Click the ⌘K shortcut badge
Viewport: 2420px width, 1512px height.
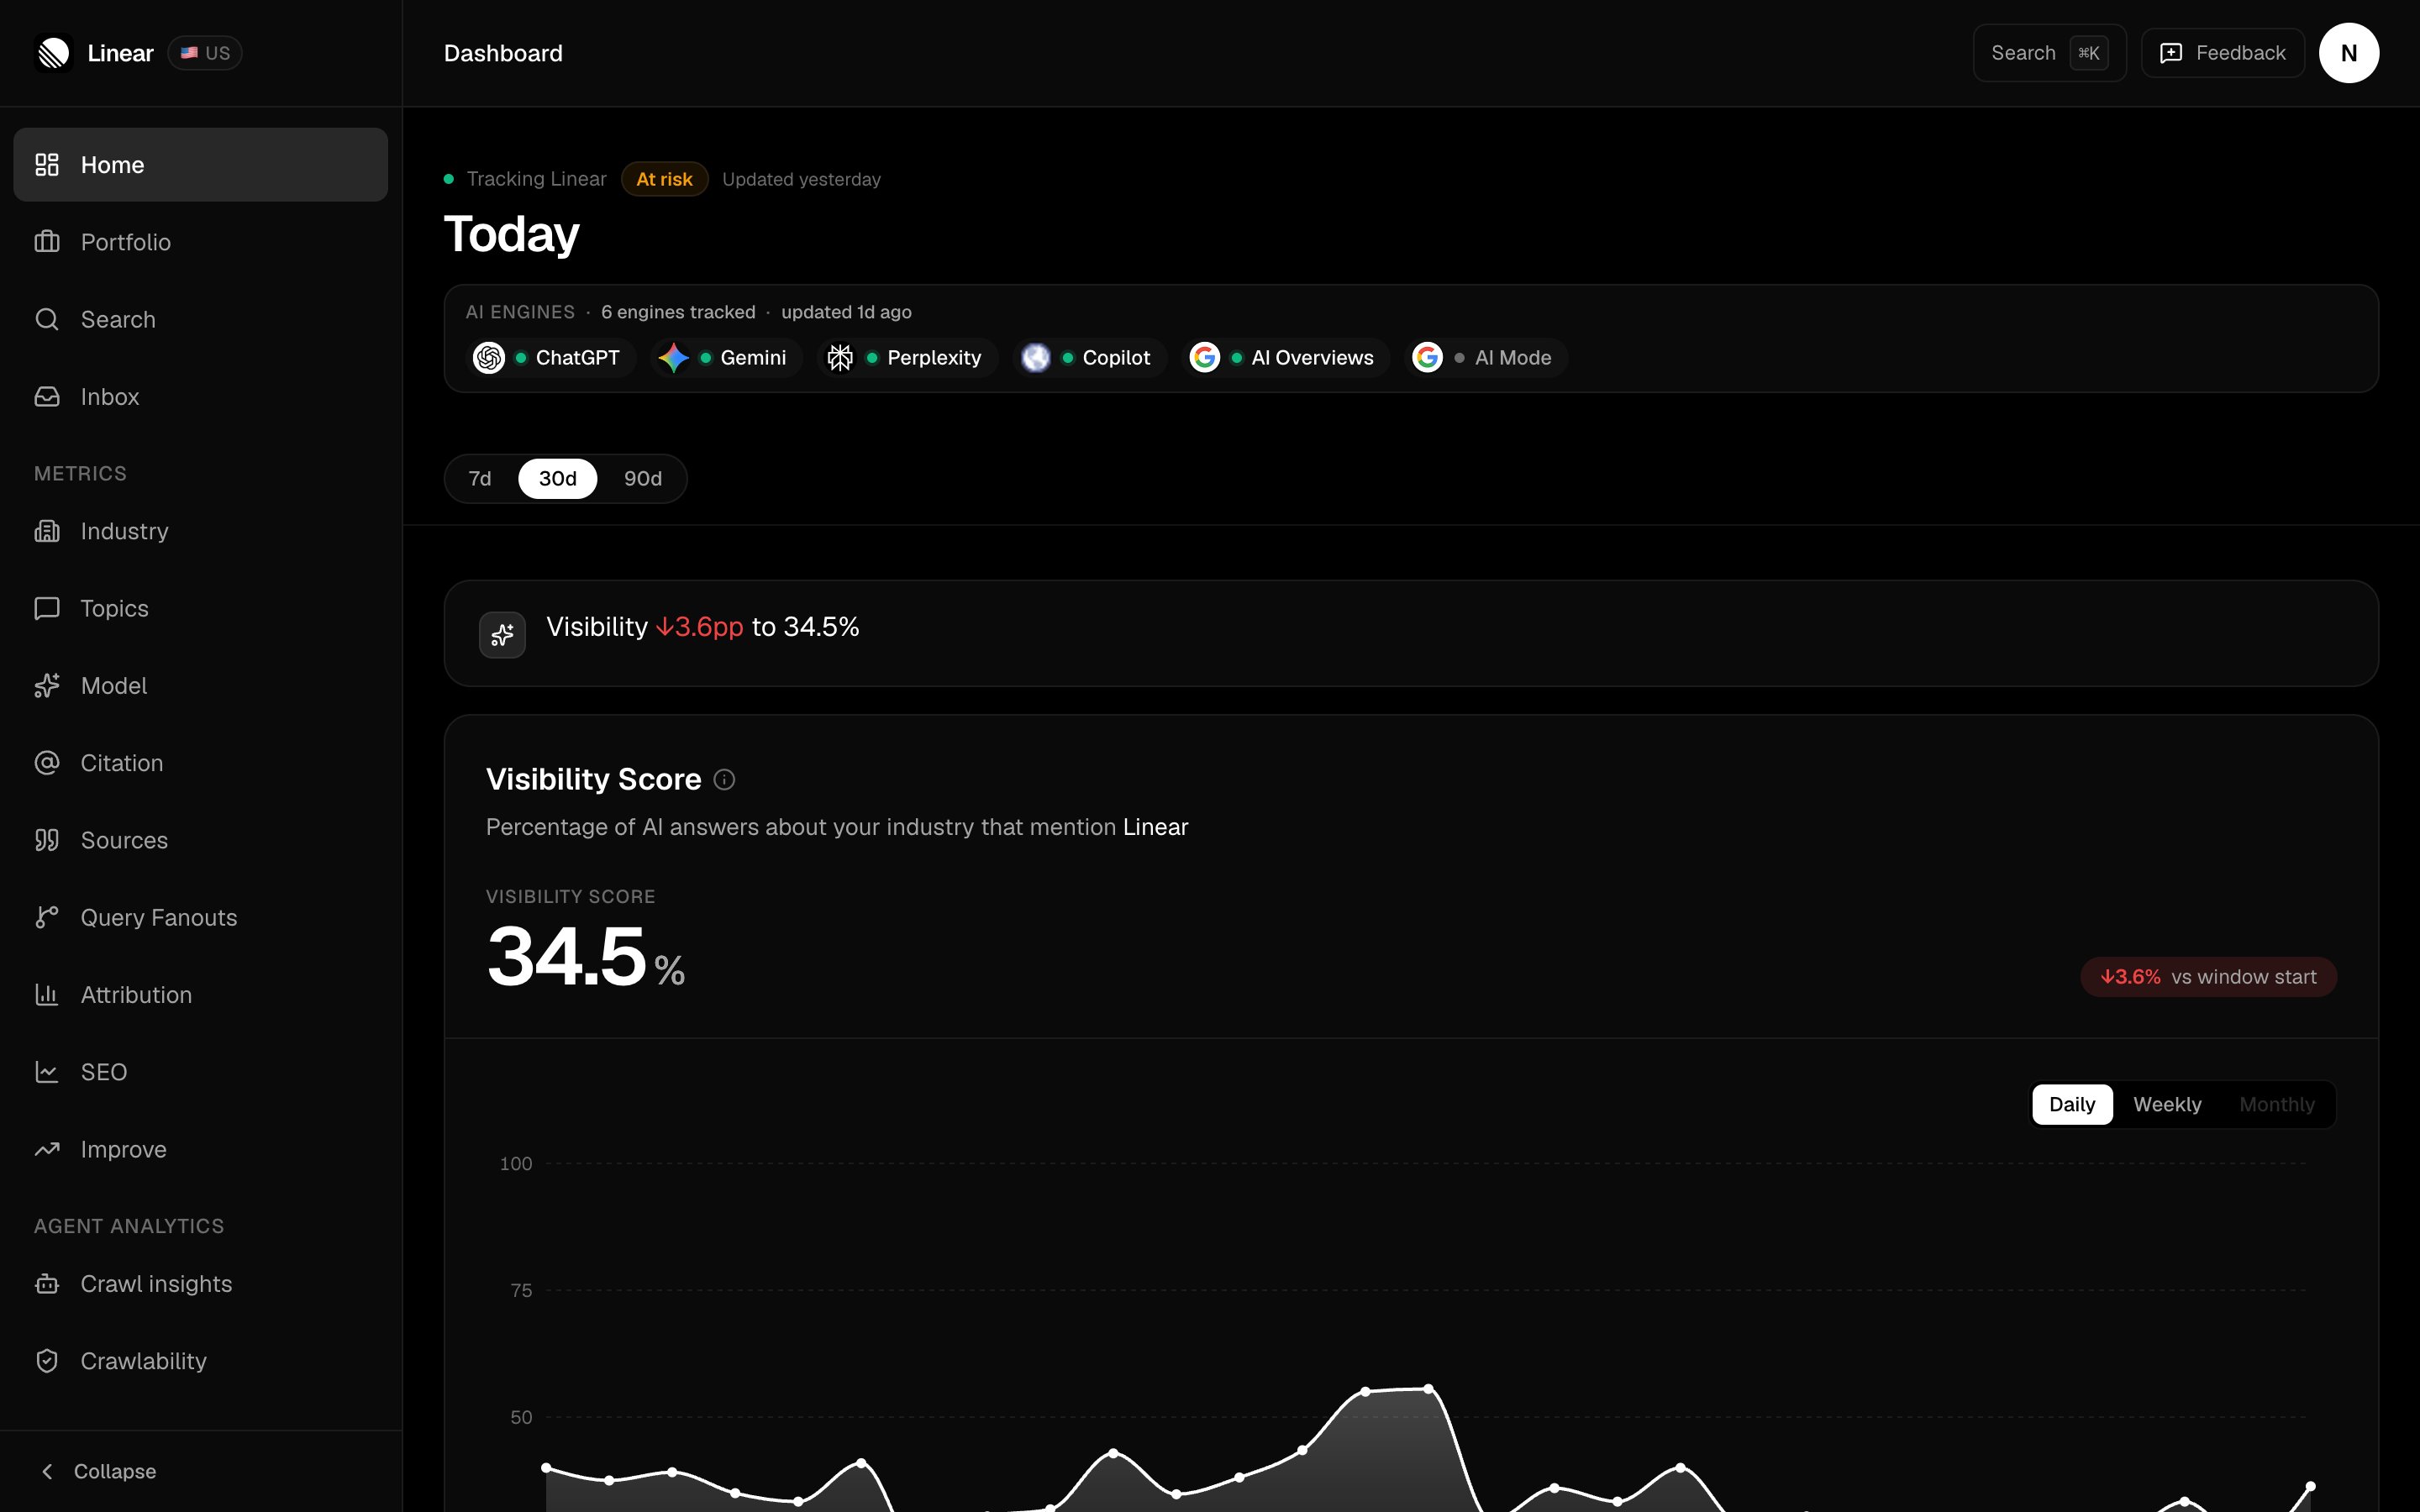[2089, 53]
